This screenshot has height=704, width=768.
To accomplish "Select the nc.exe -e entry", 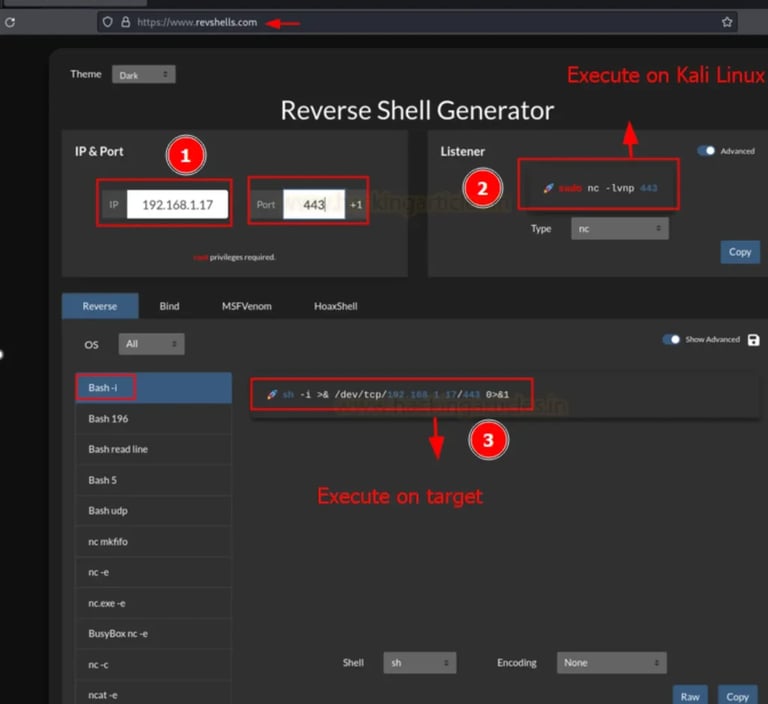I will [153, 603].
